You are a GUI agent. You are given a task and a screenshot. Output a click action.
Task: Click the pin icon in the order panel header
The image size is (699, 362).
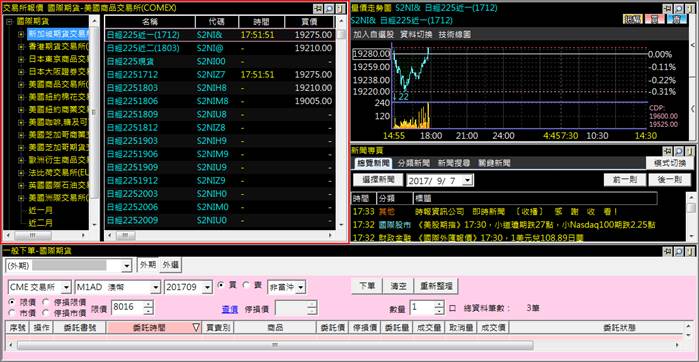[667, 251]
